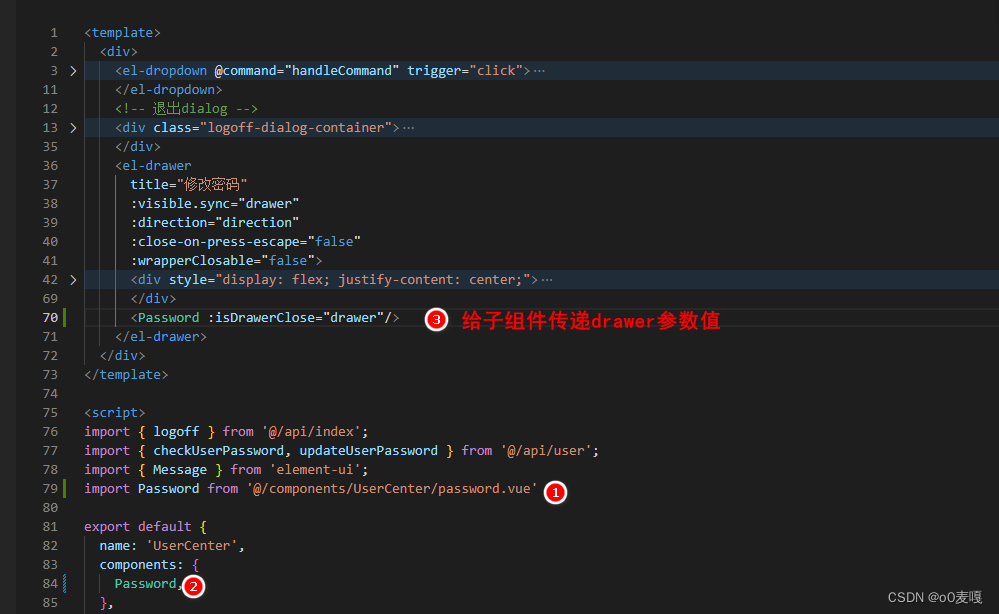The image size is (999, 614).
Task: Click the 'UserCenter' name value
Action: pos(191,546)
